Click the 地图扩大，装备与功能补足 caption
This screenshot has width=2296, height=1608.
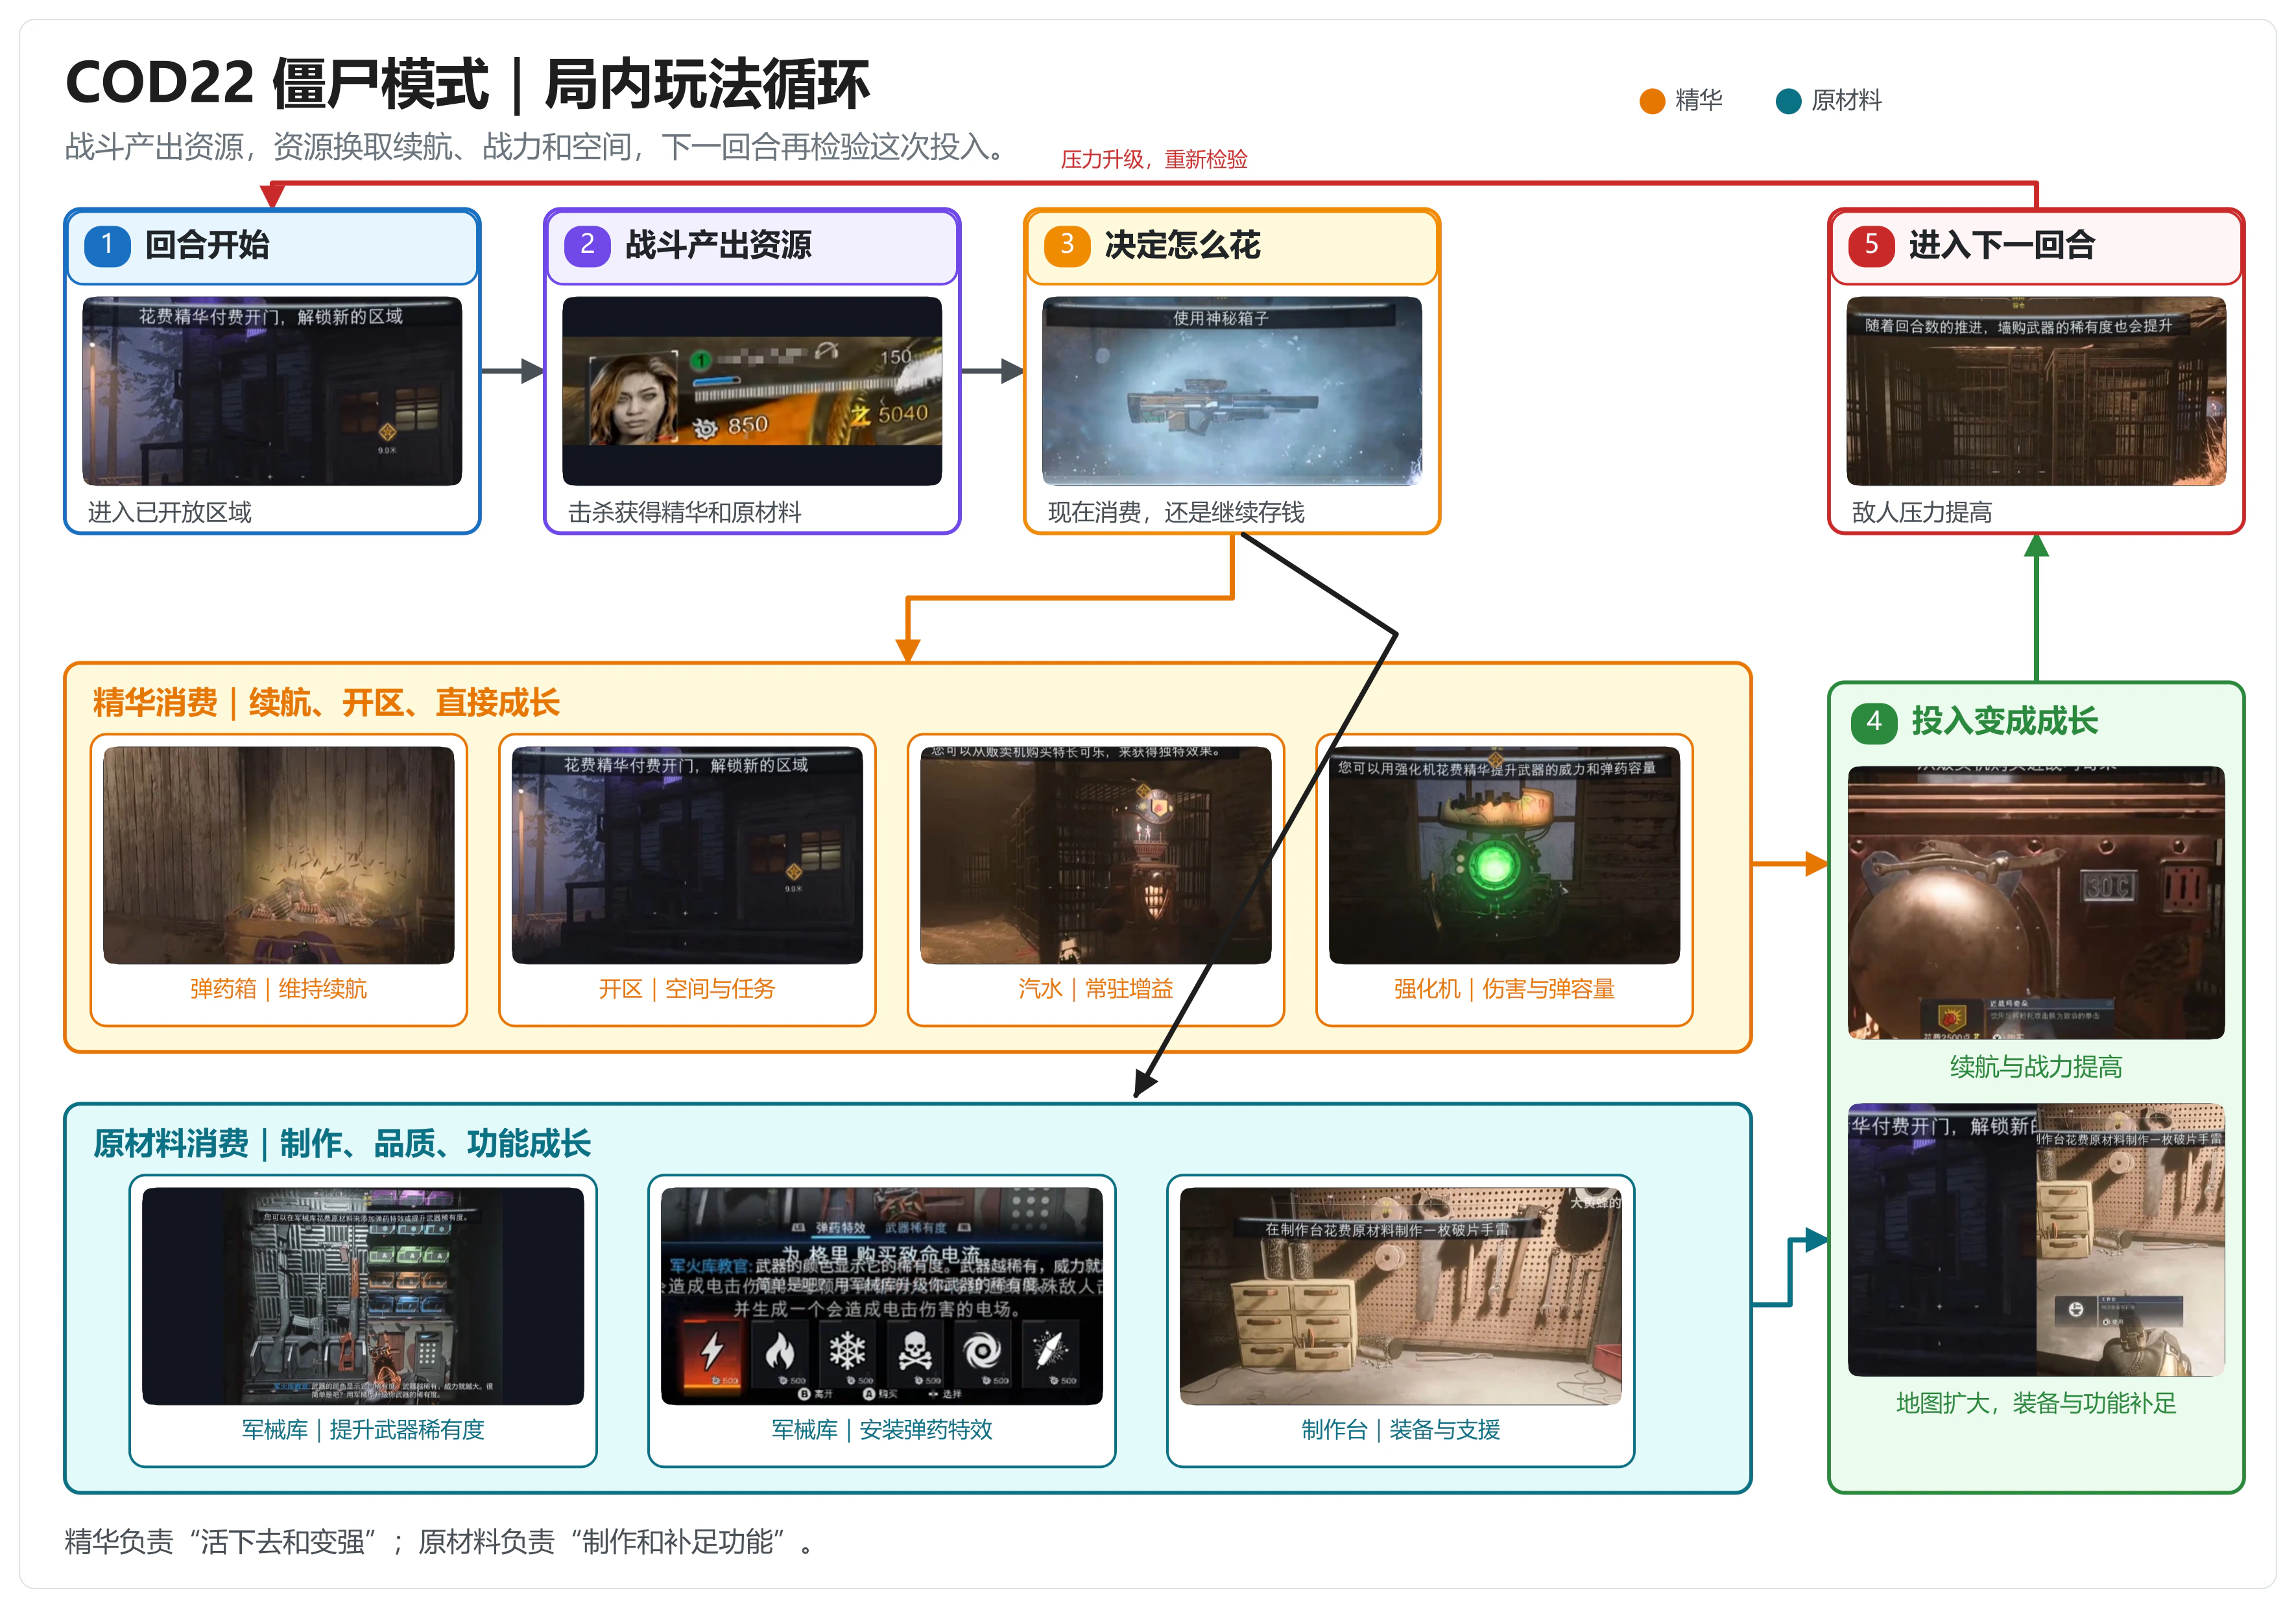pyautogui.click(x=2036, y=1403)
